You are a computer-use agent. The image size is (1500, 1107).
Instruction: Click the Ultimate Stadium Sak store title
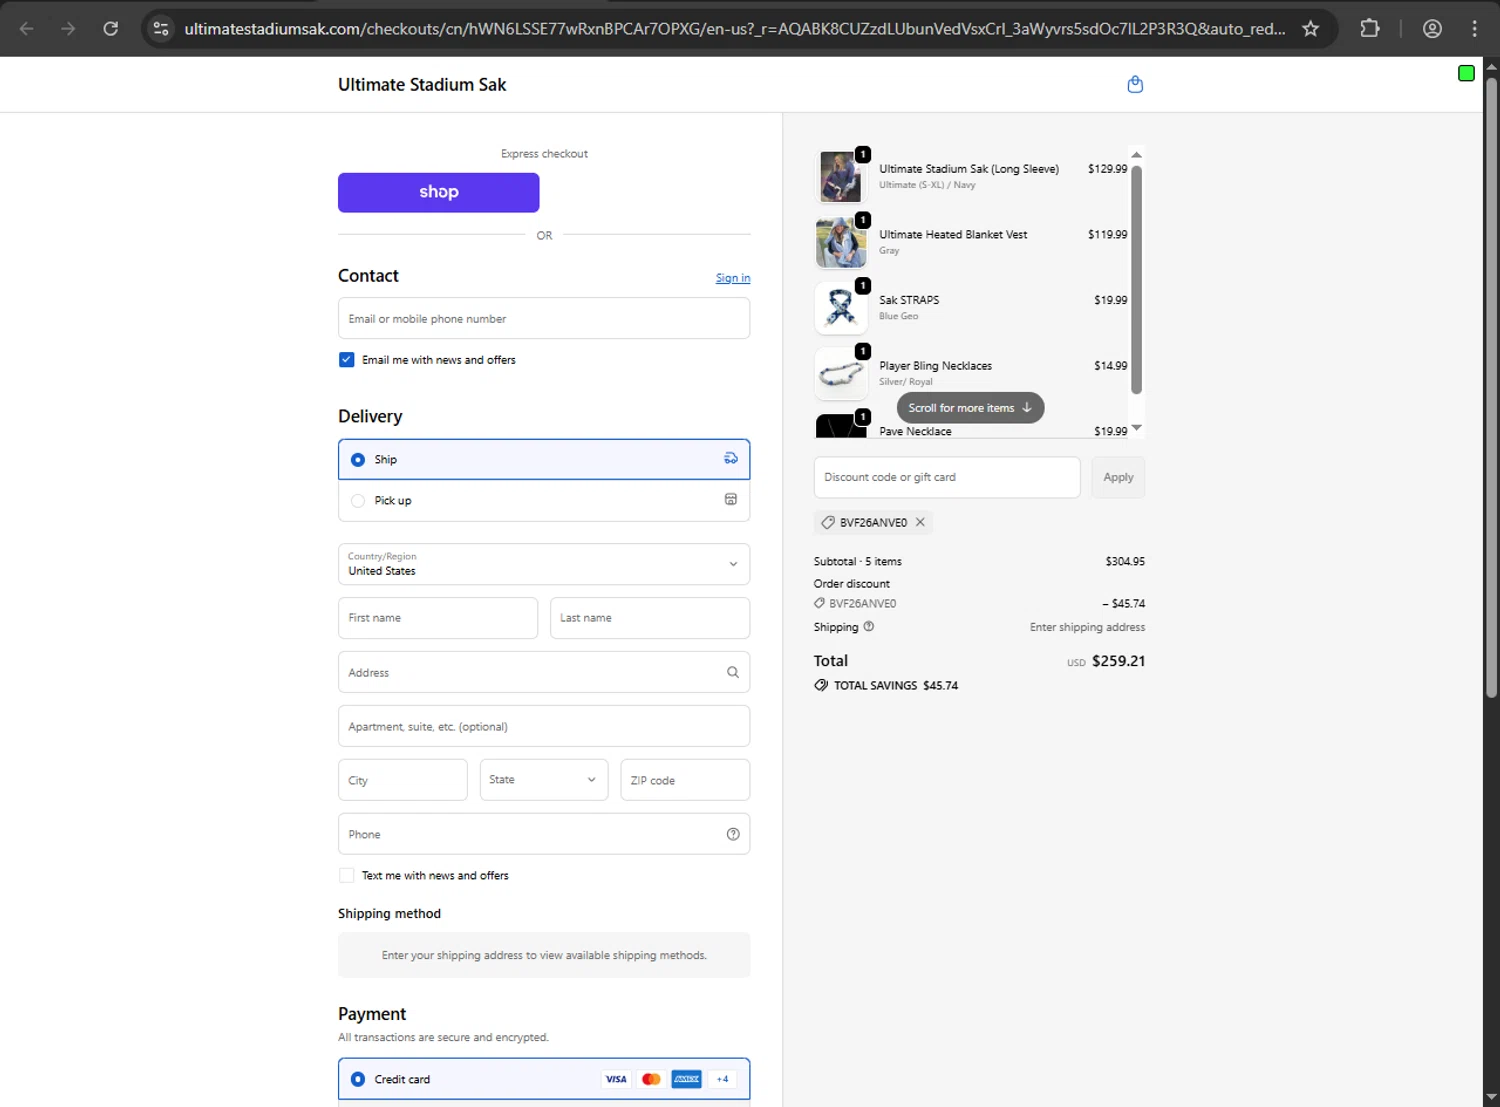[422, 85]
